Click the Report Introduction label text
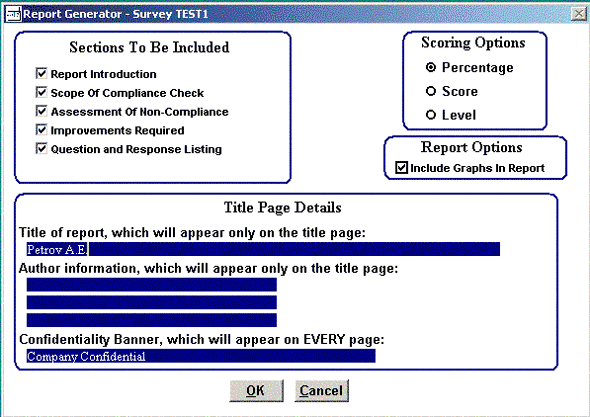Screen dimensions: 590x417 [x=103, y=74]
